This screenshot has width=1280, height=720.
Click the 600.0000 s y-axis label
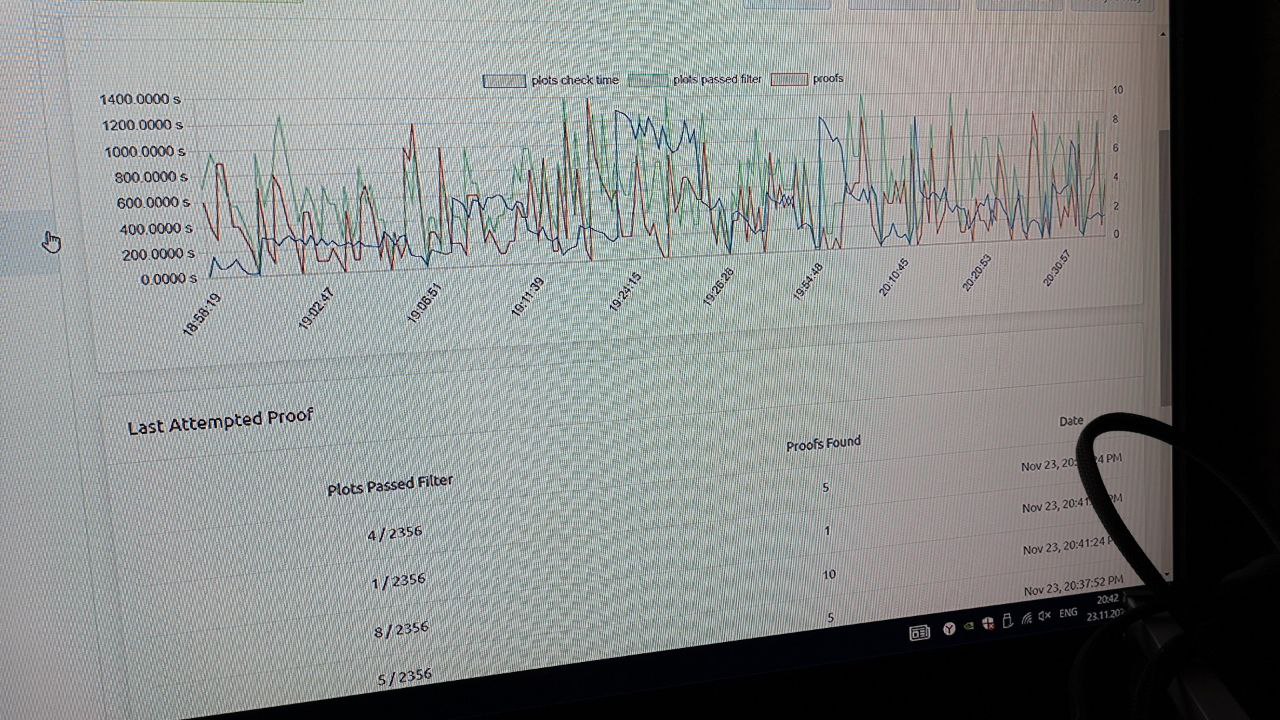pos(150,203)
